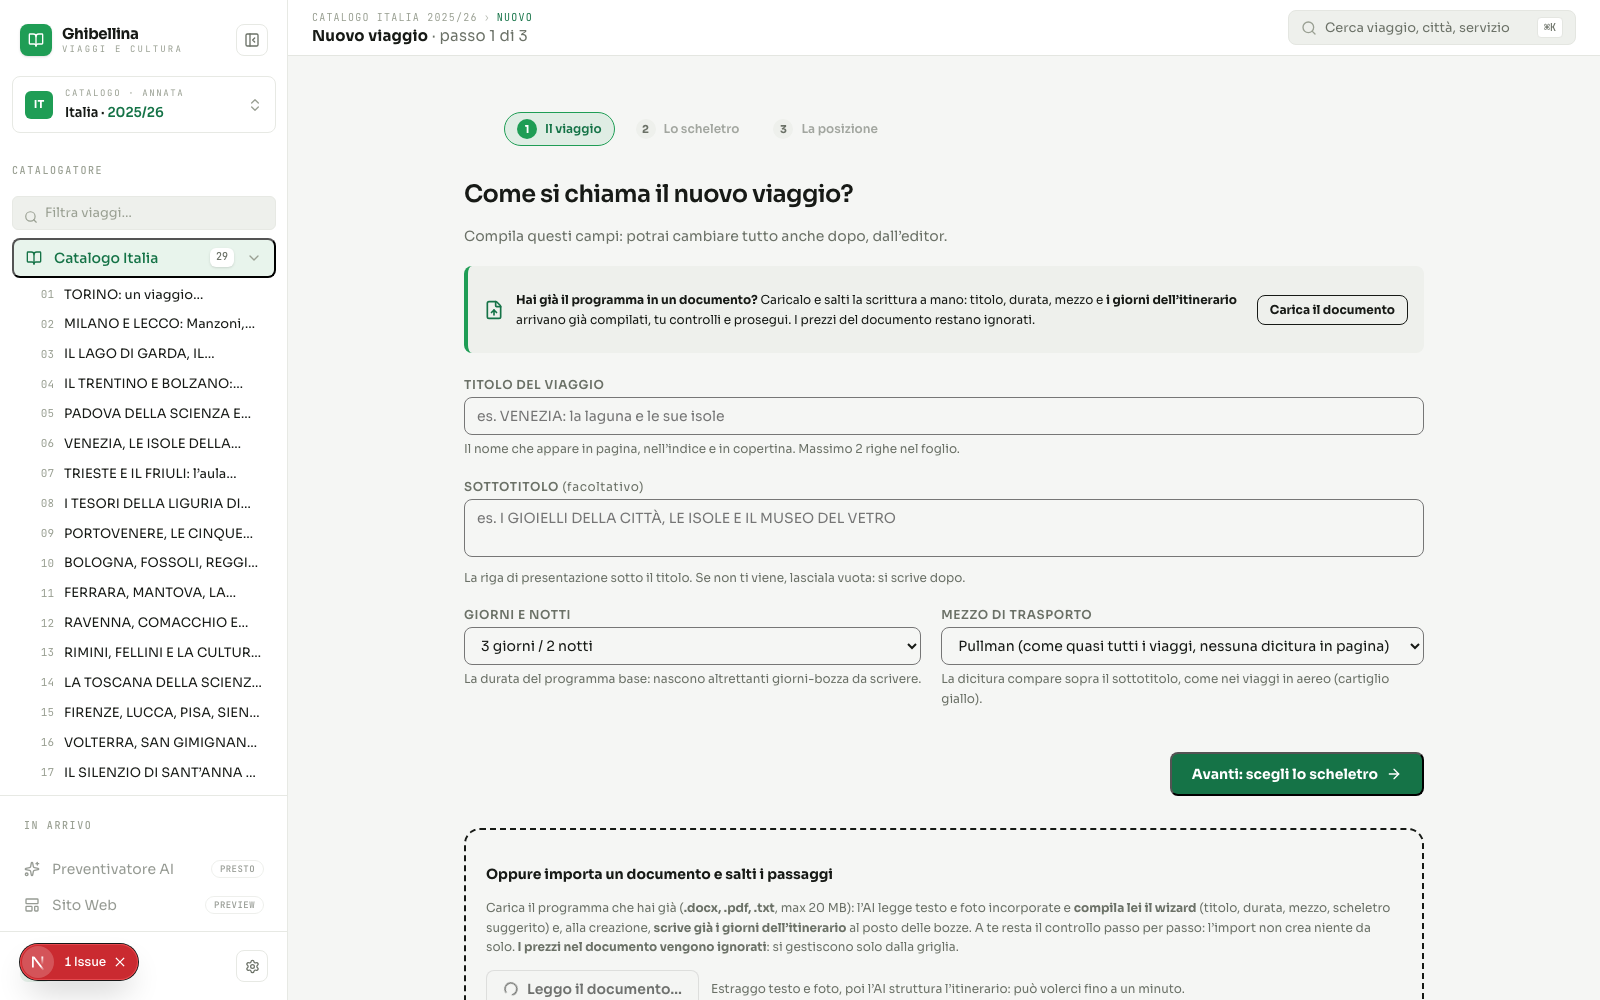Viewport: 1600px width, 1000px height.
Task: Click Avanti: scegli lo scheletro
Action: coord(1296,774)
